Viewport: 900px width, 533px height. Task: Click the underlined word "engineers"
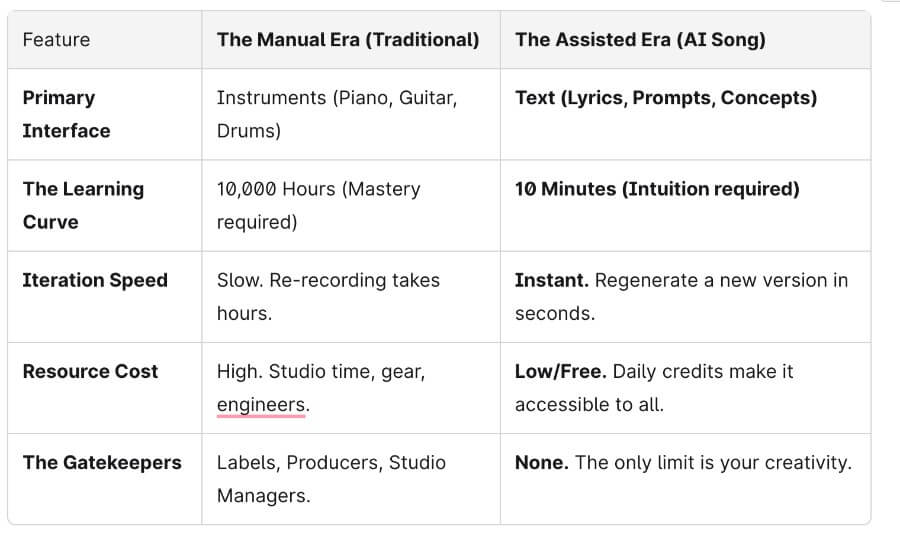(262, 405)
